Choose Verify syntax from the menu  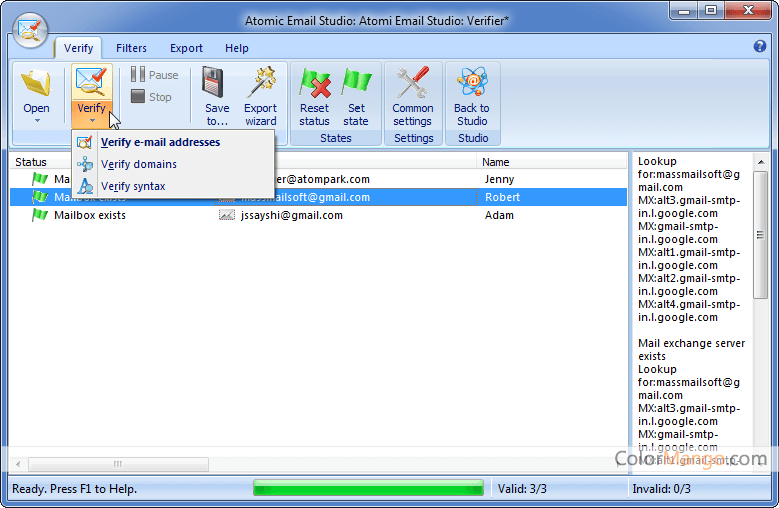tap(133, 186)
